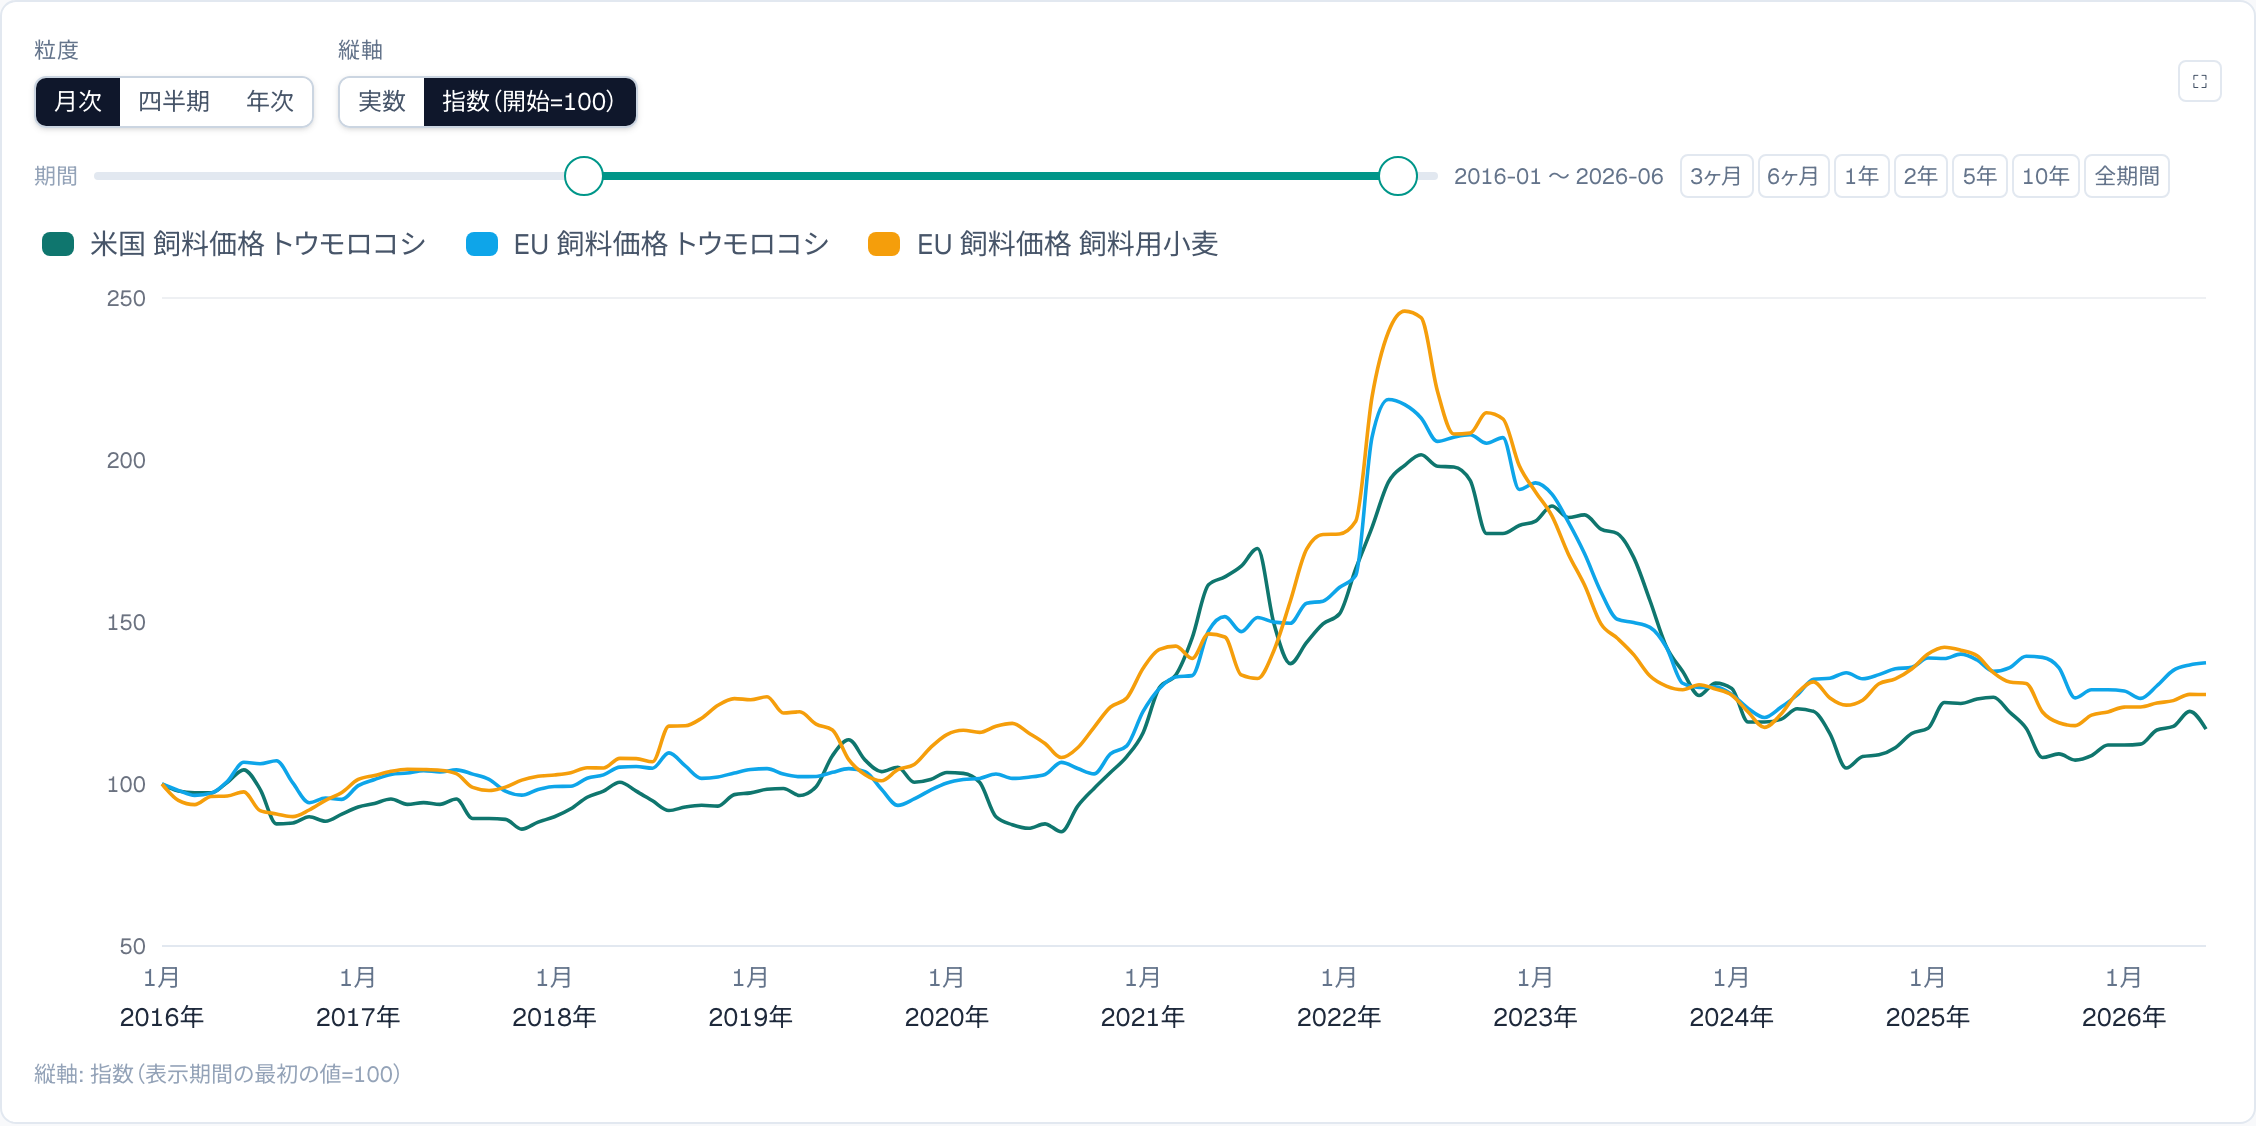Image resolution: width=2256 pixels, height=1126 pixels.
Task: Click the 2022年 x-axis label
Action: [1339, 1017]
